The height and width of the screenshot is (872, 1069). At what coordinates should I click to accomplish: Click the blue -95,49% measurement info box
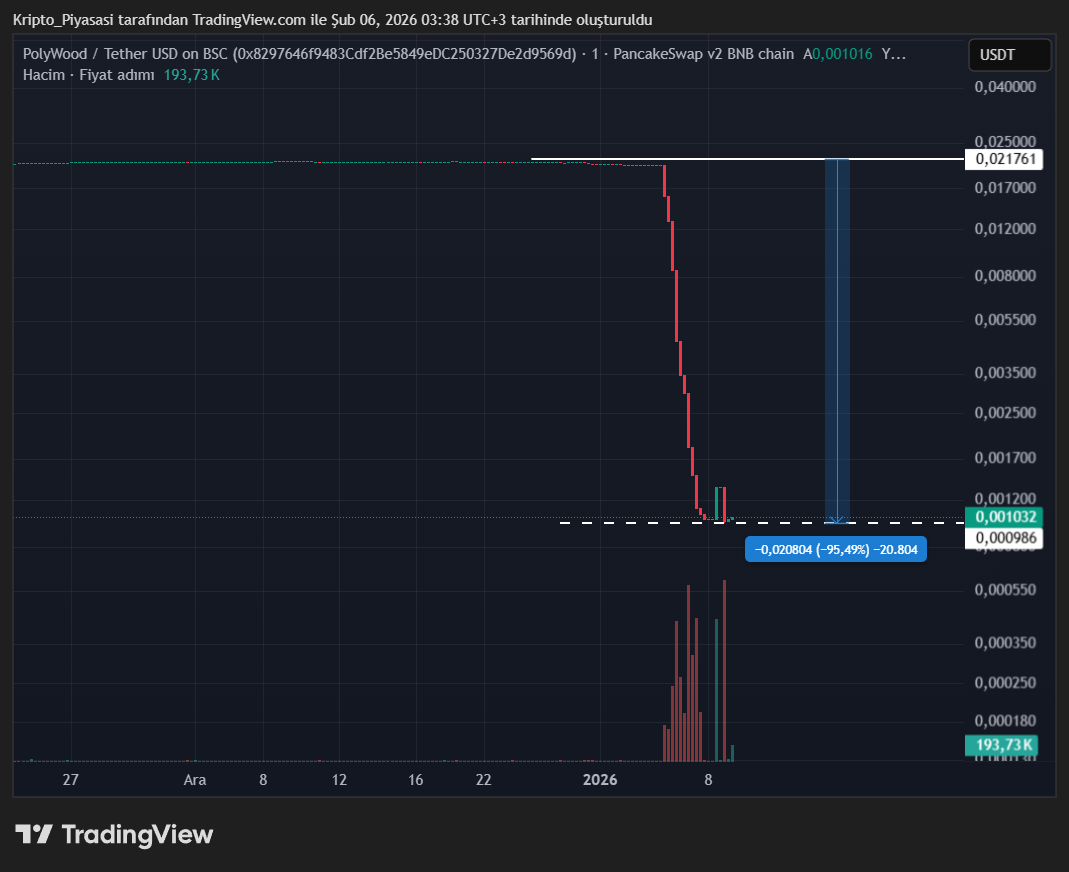click(x=835, y=549)
